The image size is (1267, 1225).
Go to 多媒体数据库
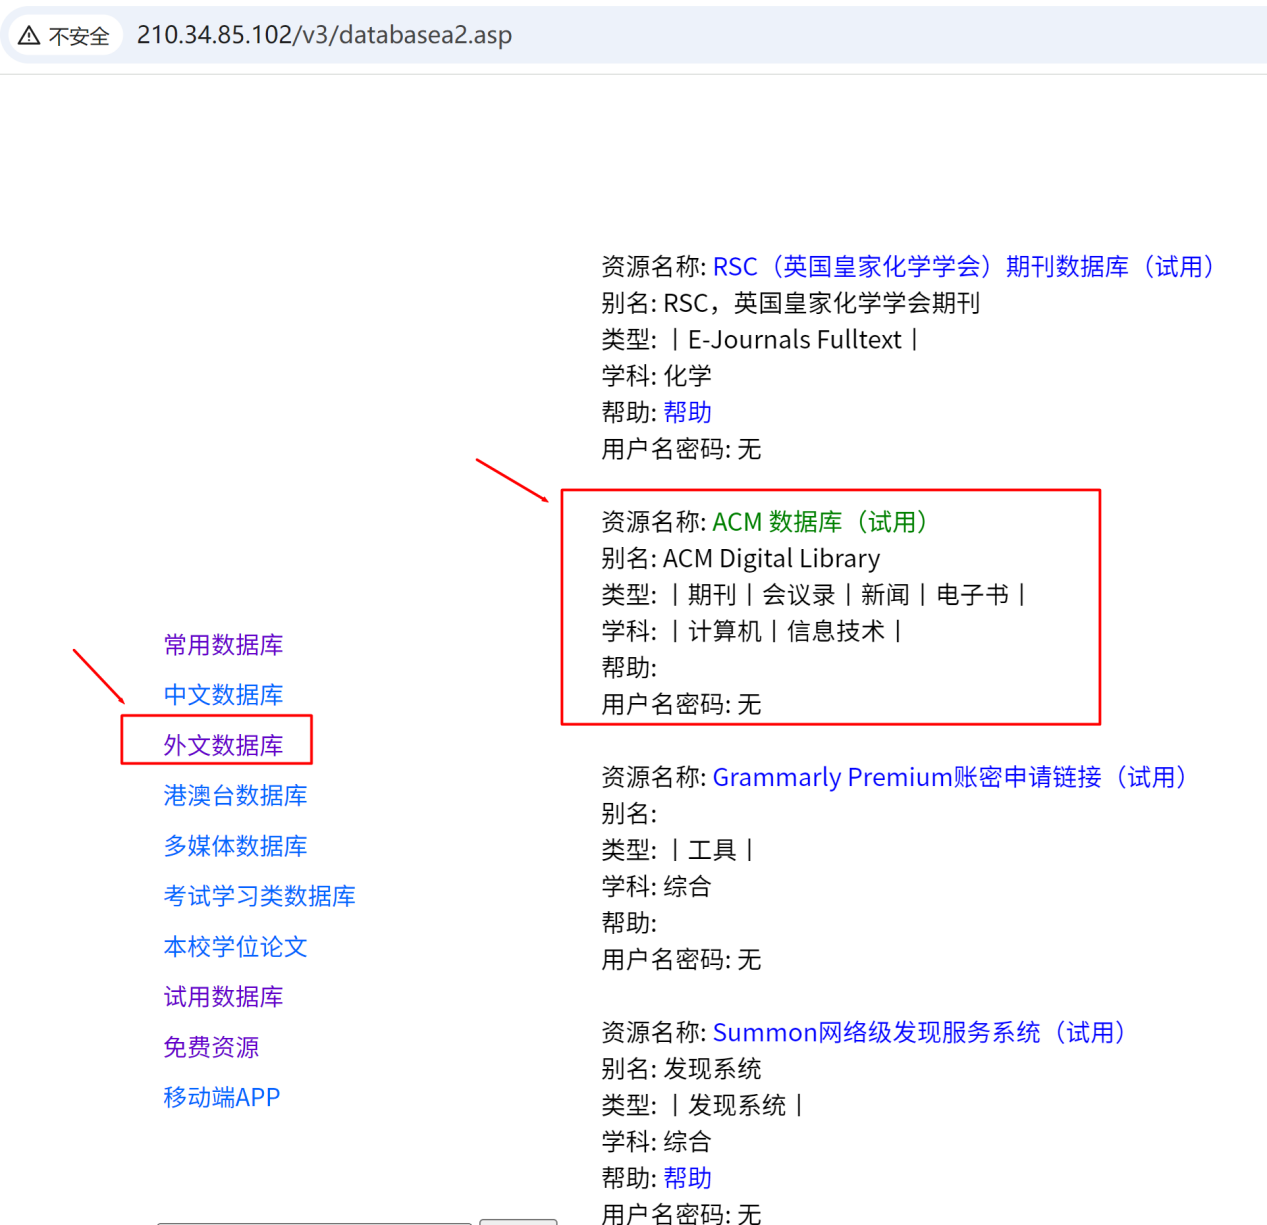click(x=235, y=846)
